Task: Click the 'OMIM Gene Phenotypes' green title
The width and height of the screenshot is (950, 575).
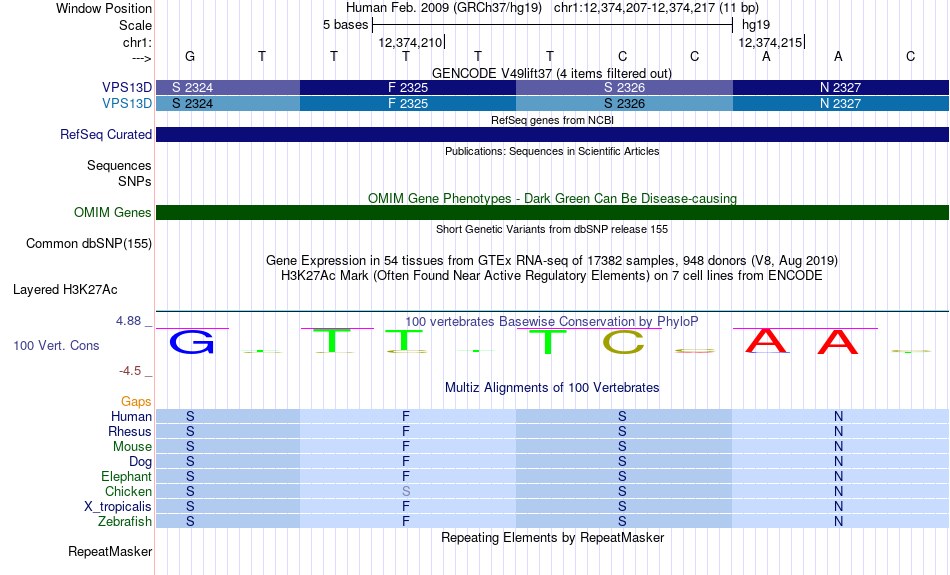Action: (x=552, y=198)
